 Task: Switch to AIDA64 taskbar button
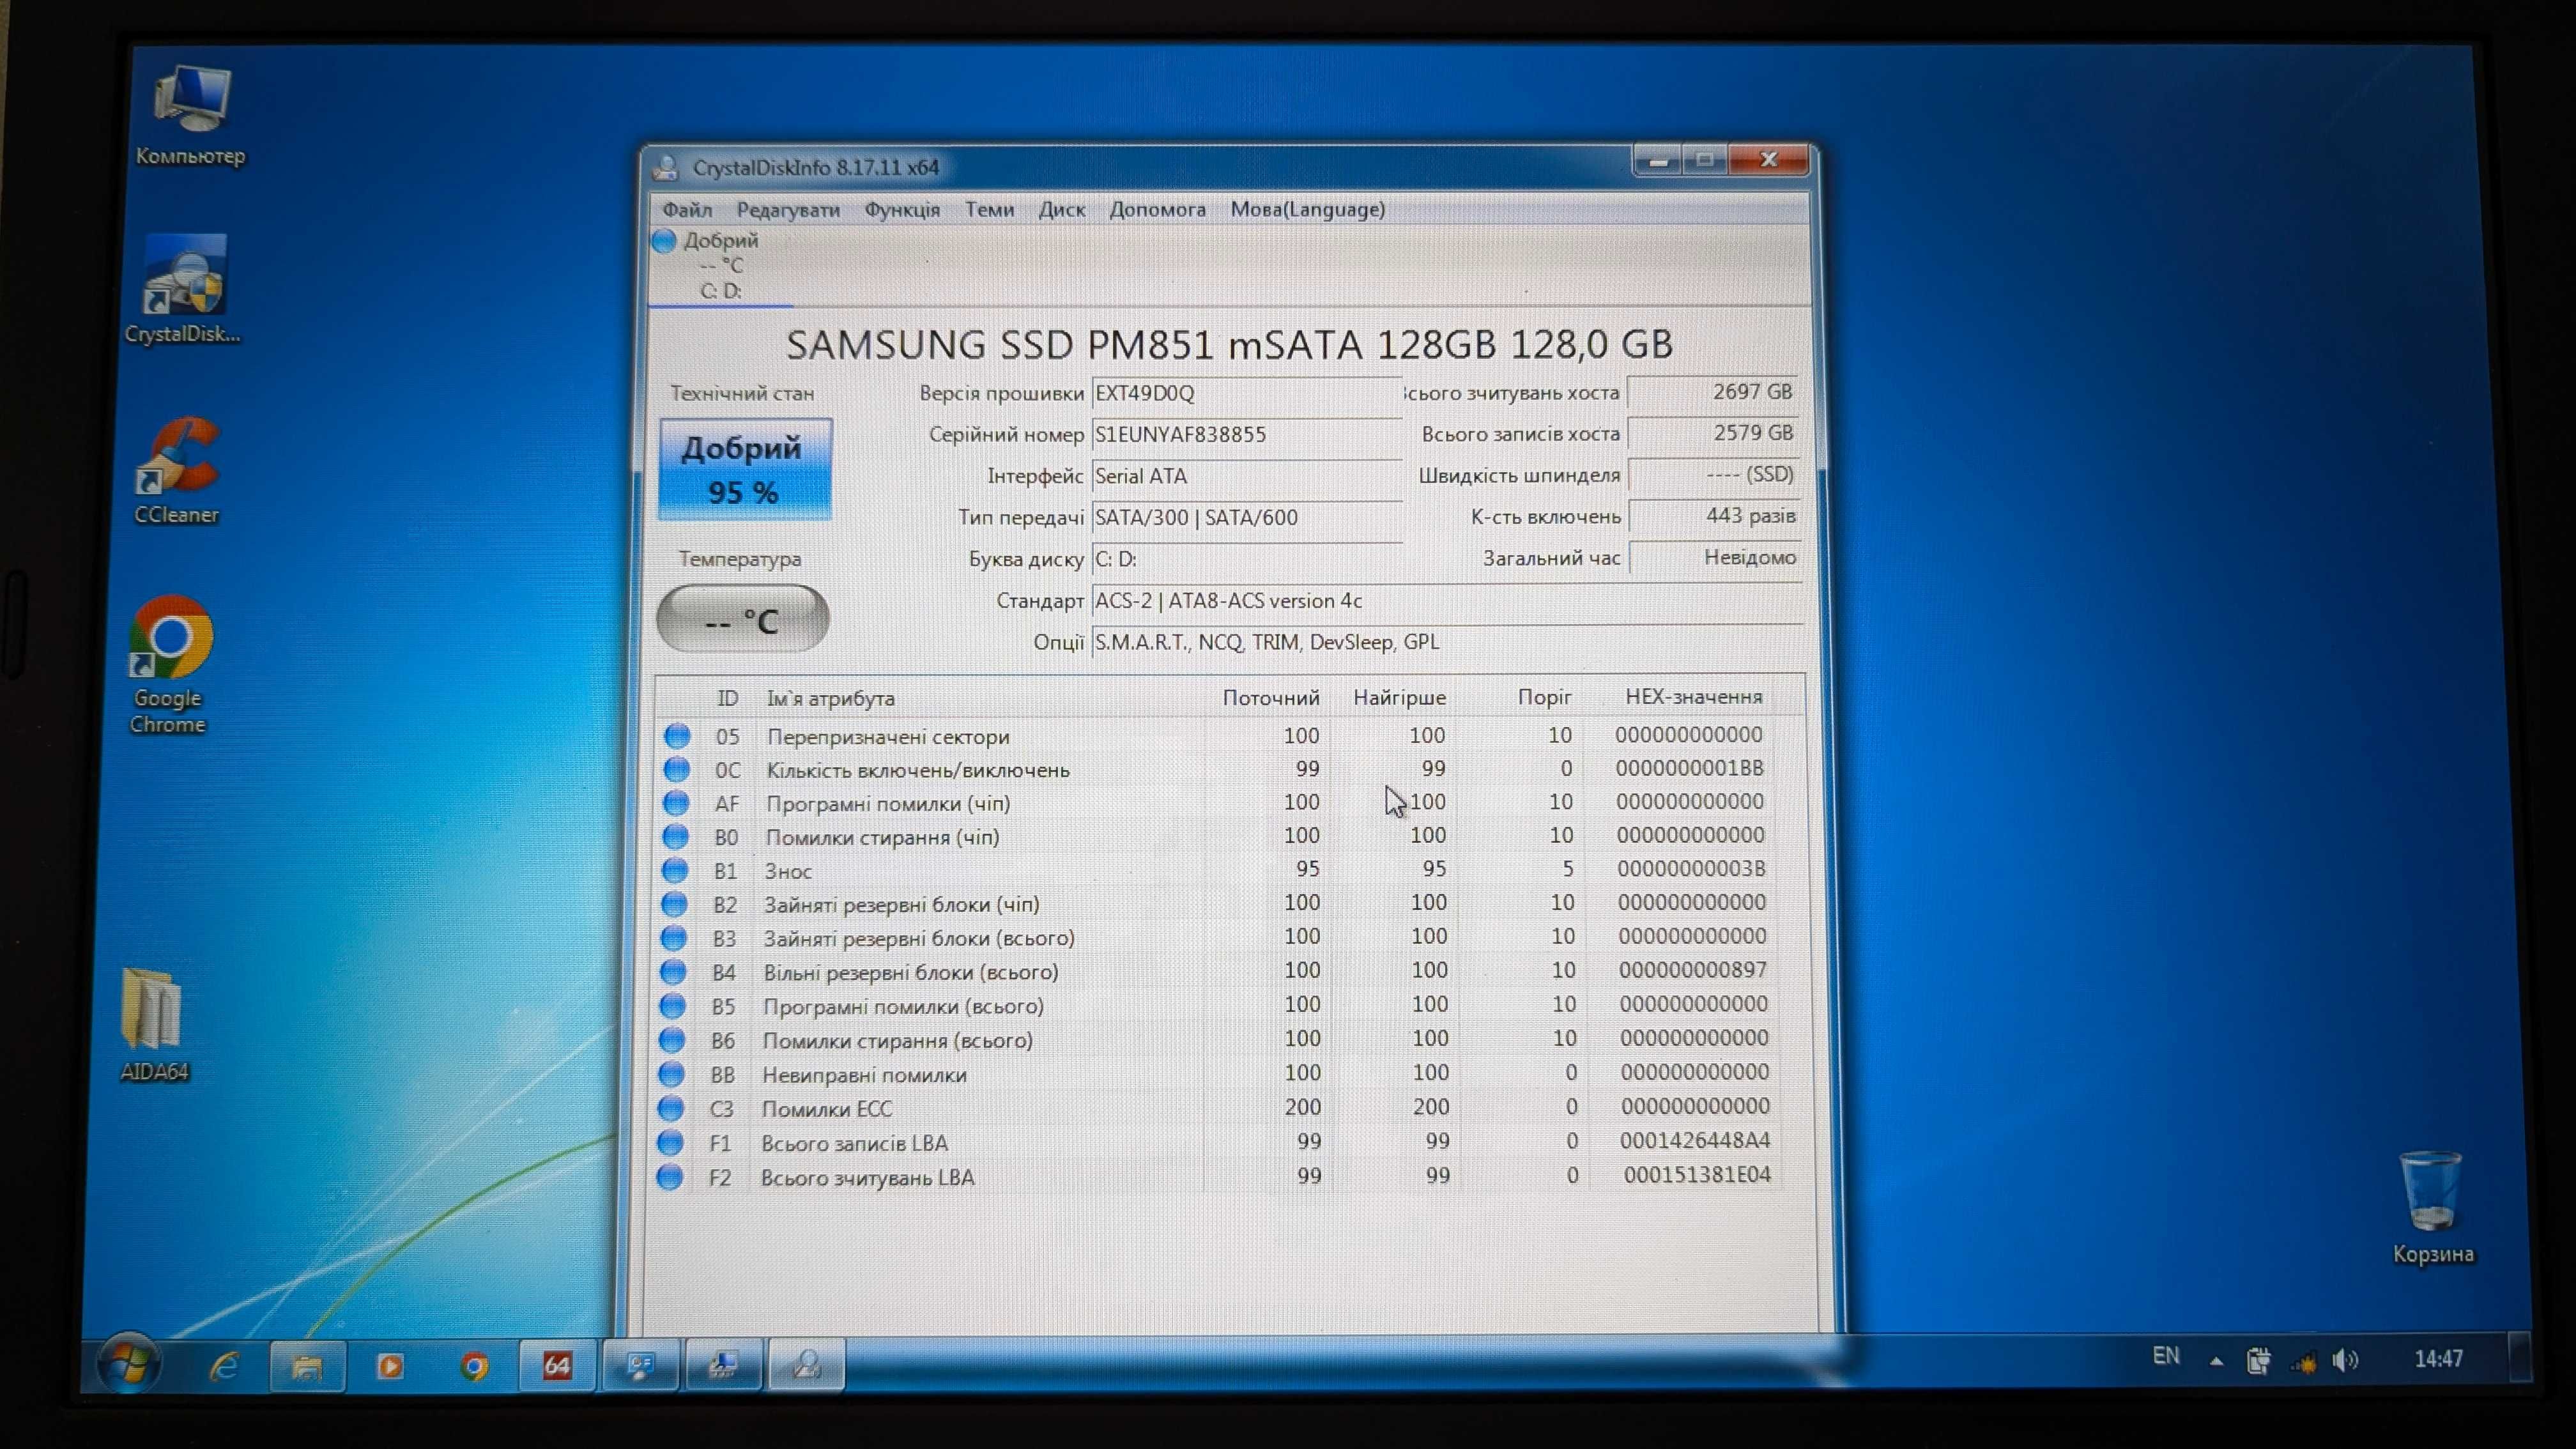[x=557, y=1365]
